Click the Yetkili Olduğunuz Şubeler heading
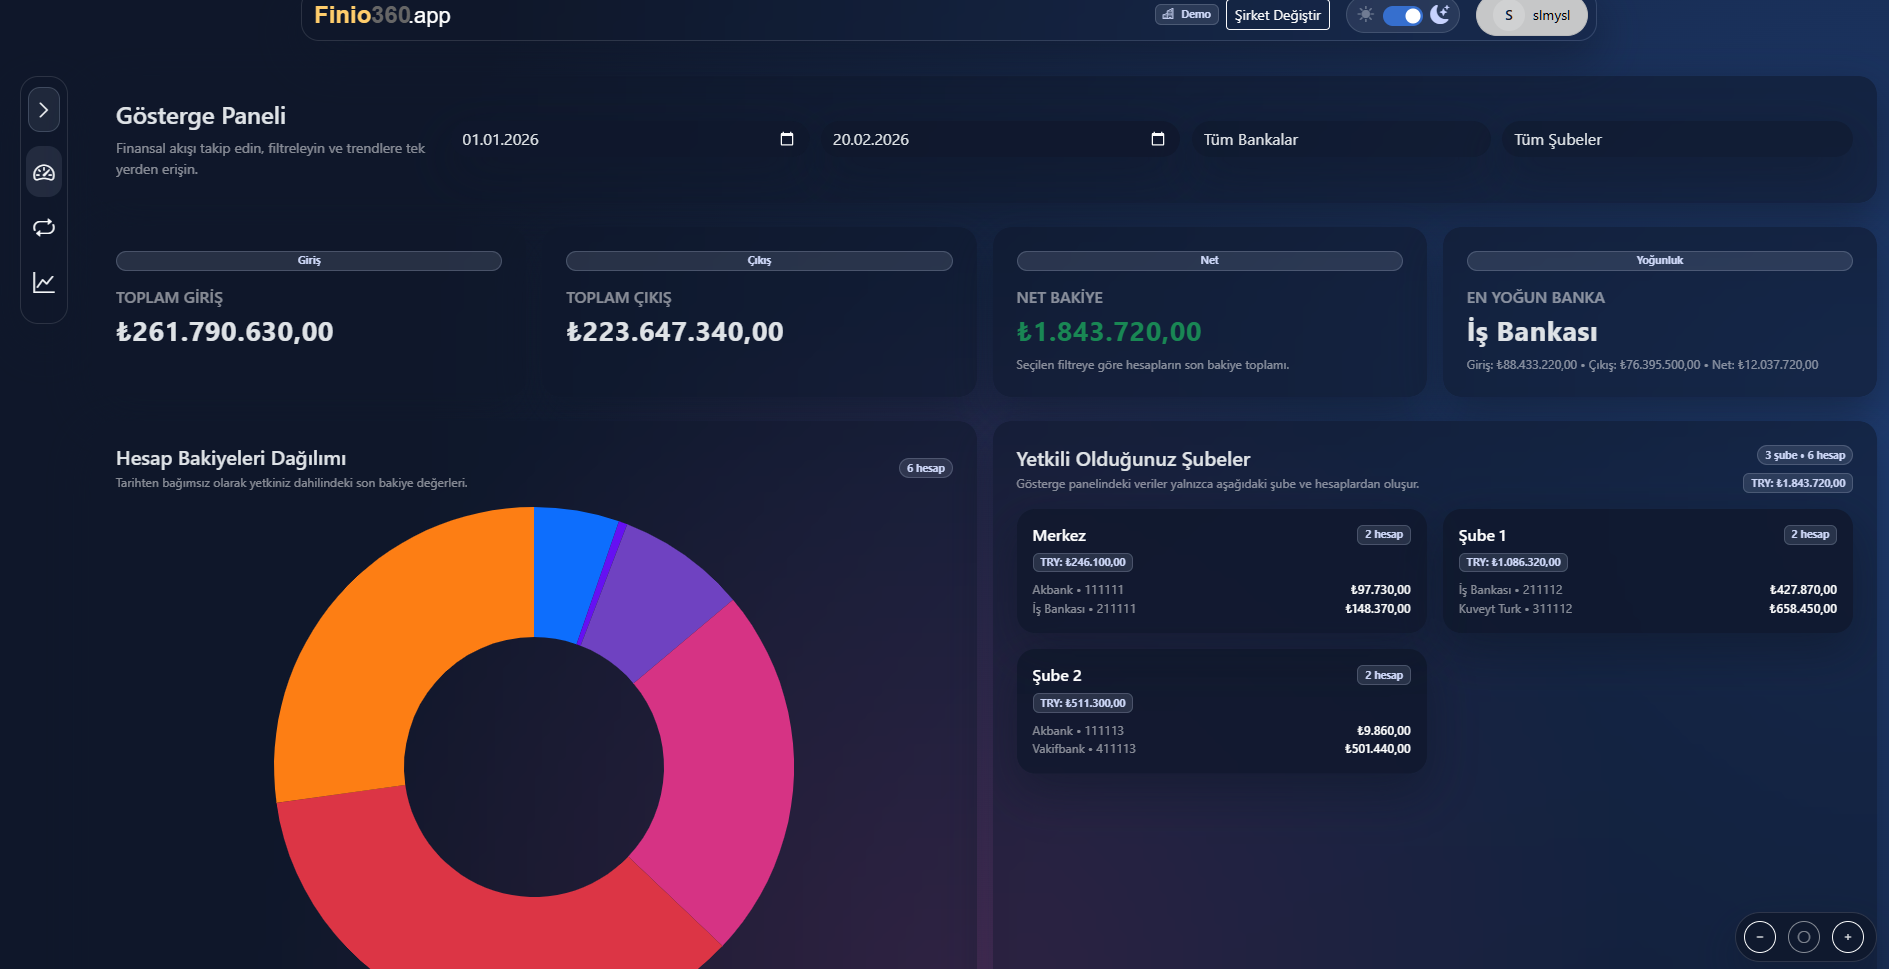The width and height of the screenshot is (1889, 969). [x=1133, y=460]
